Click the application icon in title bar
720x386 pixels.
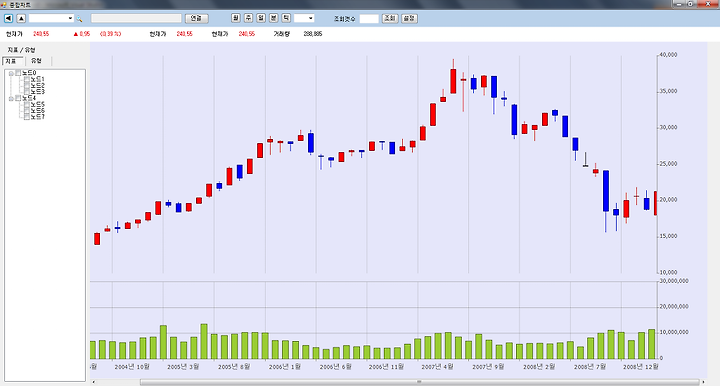[4, 5]
